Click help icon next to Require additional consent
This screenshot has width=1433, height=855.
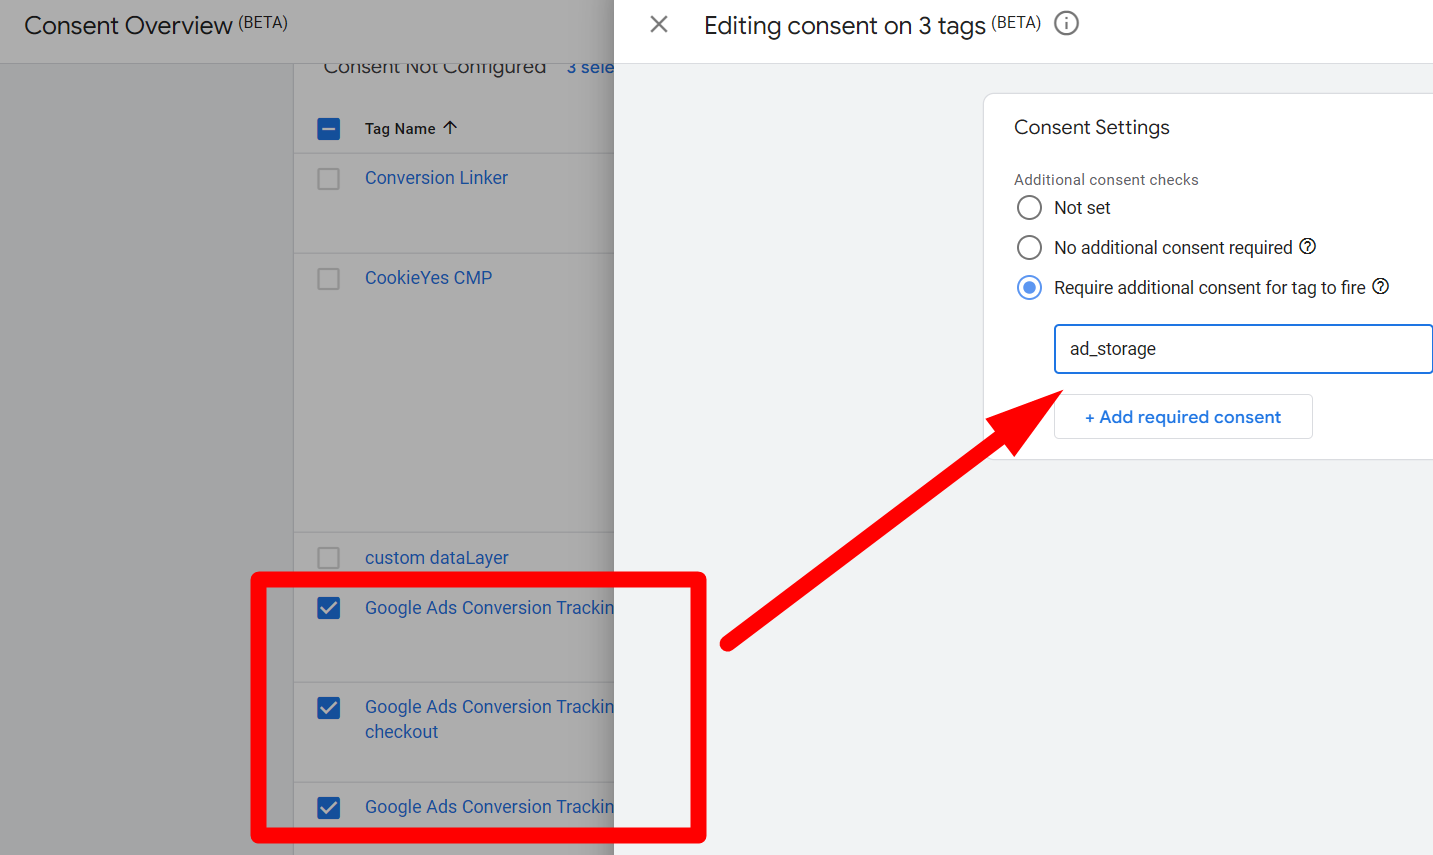pyautogui.click(x=1380, y=287)
